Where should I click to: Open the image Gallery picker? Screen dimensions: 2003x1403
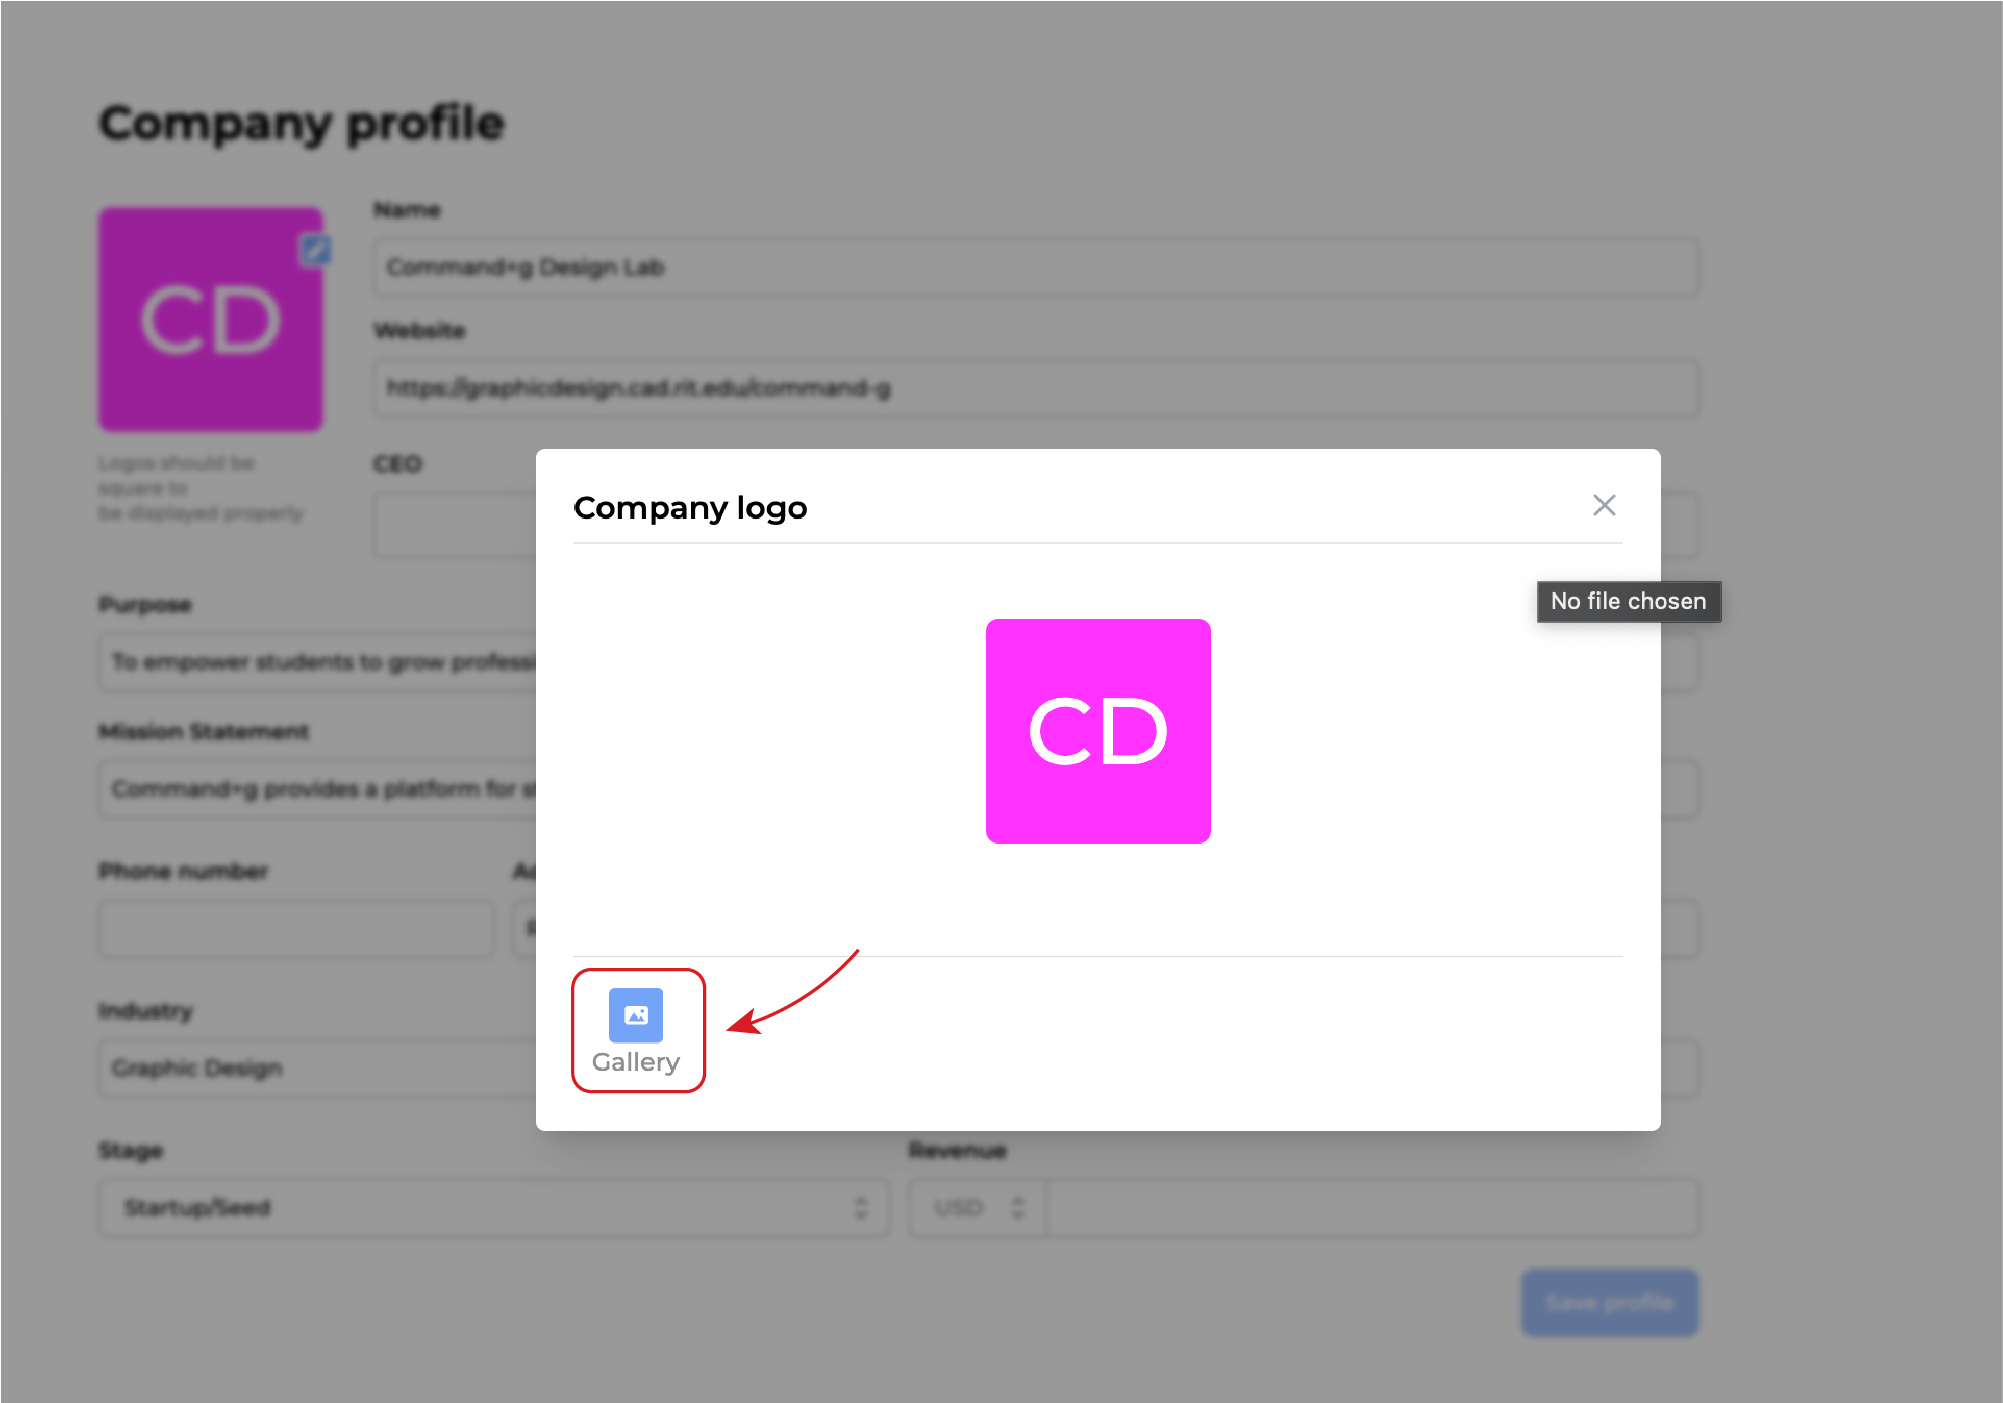coord(637,1015)
